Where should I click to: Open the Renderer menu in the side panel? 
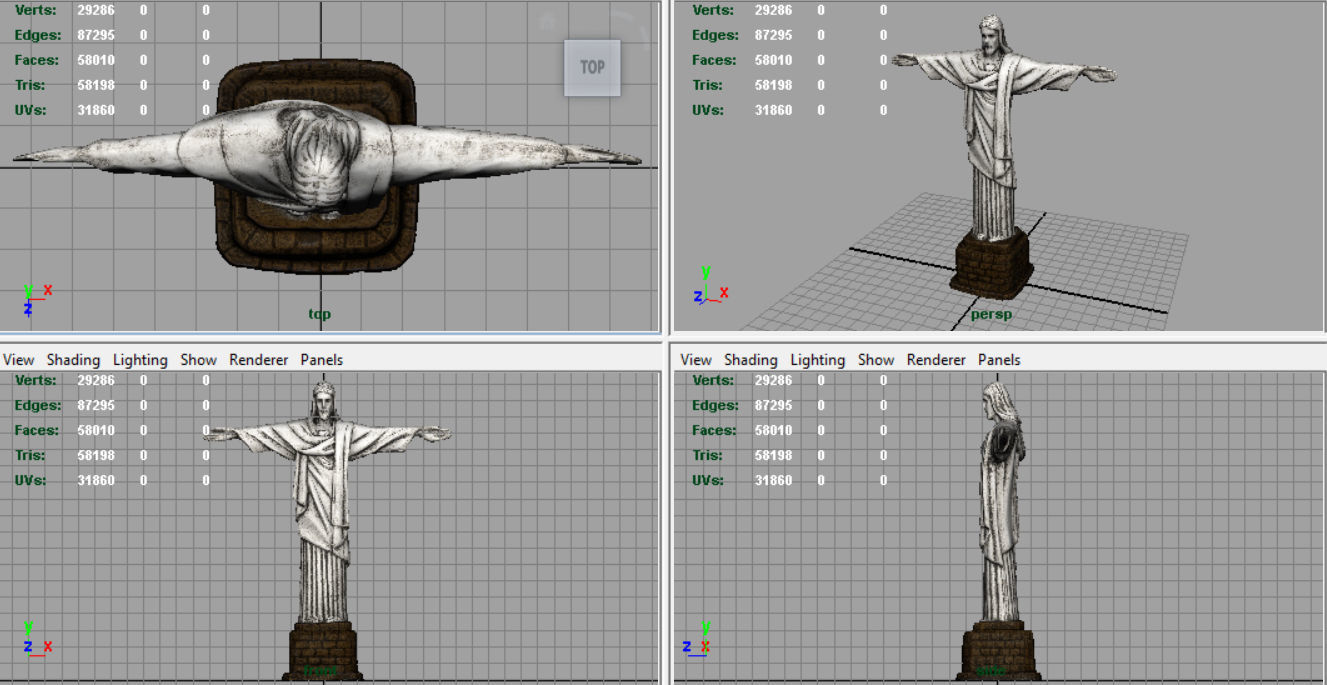point(936,360)
